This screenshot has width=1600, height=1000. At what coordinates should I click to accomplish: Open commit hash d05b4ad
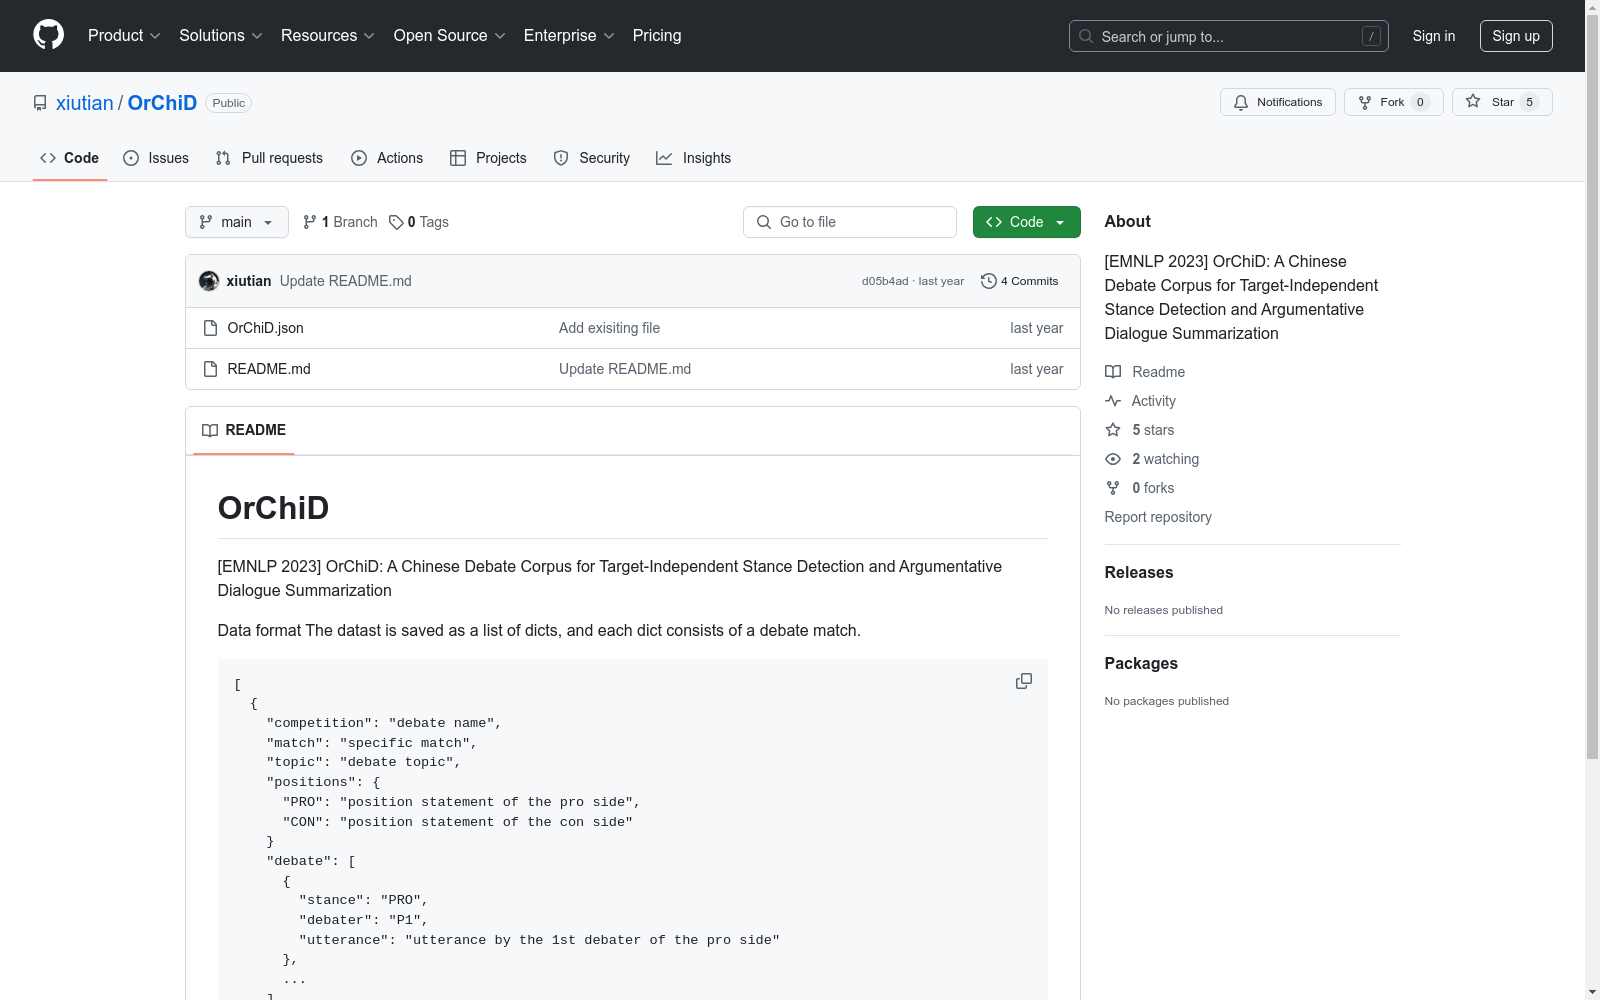(x=885, y=281)
